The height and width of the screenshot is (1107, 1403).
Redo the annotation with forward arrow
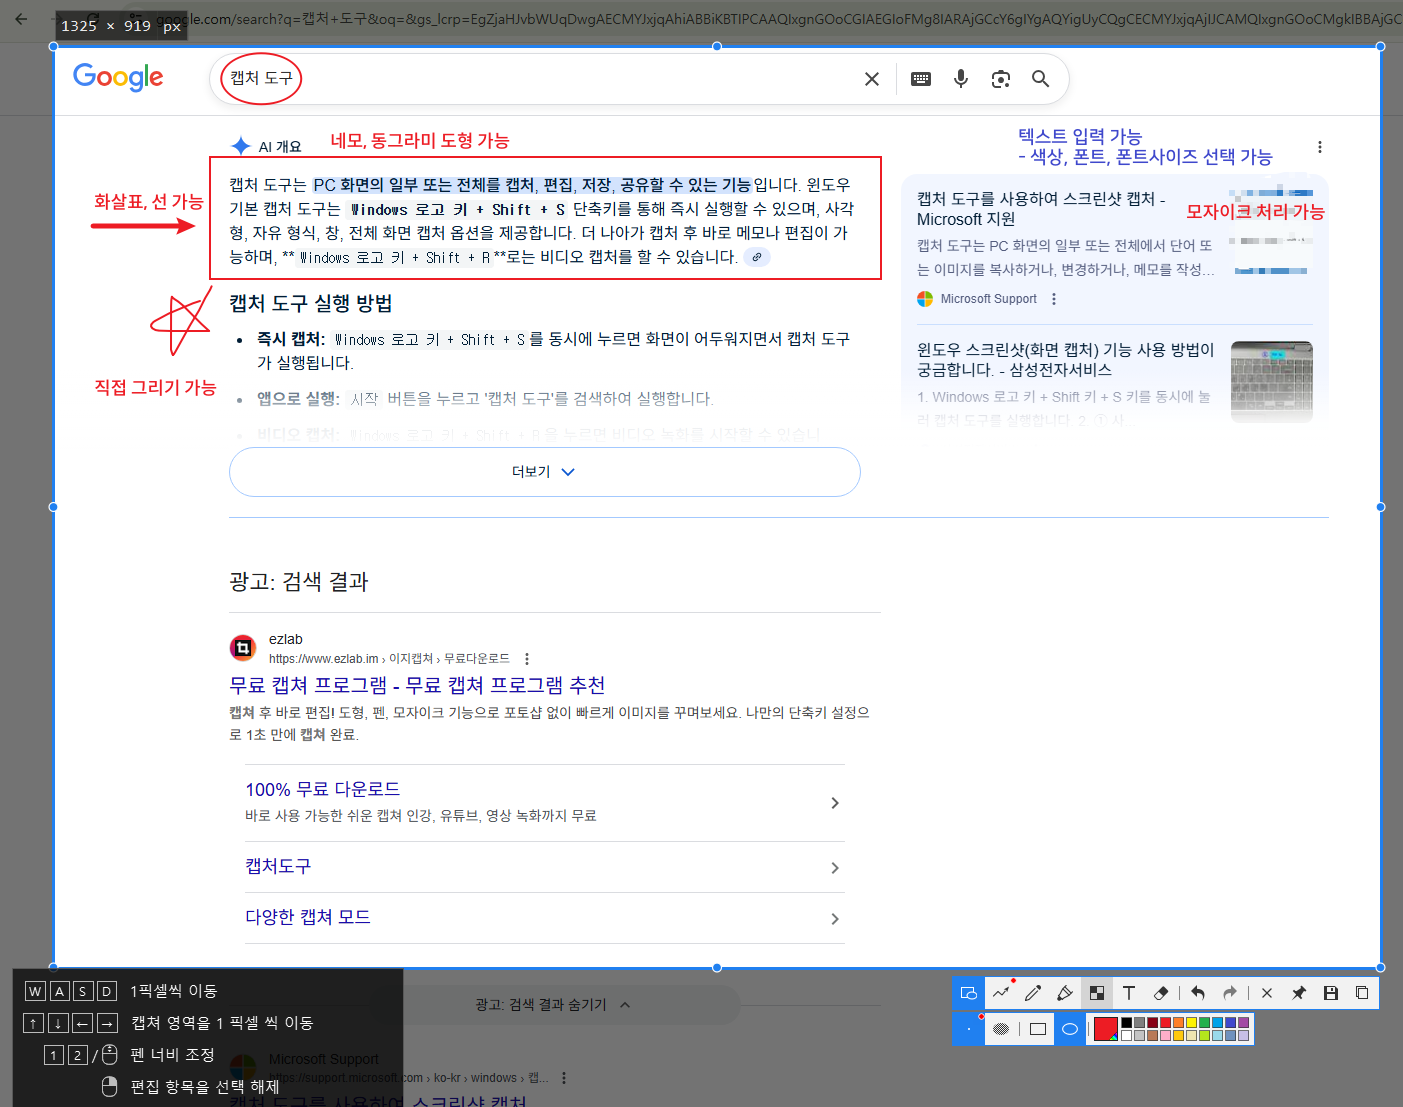click(1230, 993)
